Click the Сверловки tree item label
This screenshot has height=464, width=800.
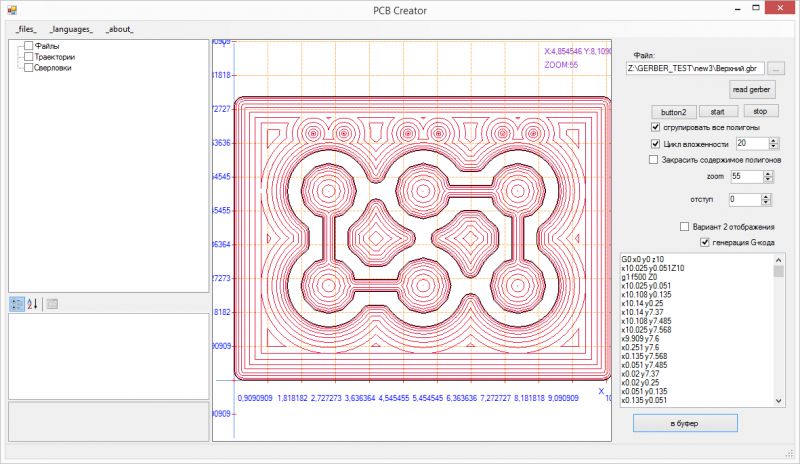pos(53,67)
